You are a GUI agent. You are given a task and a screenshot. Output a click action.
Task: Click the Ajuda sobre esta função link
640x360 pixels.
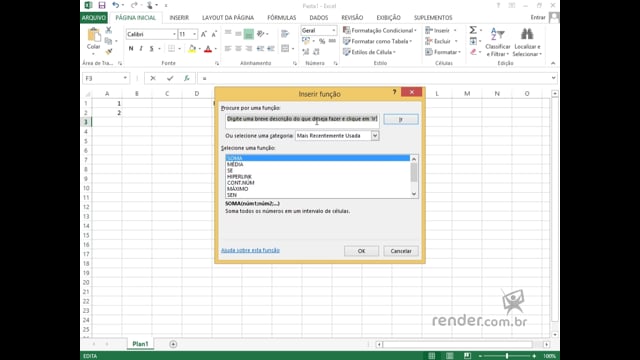250,250
